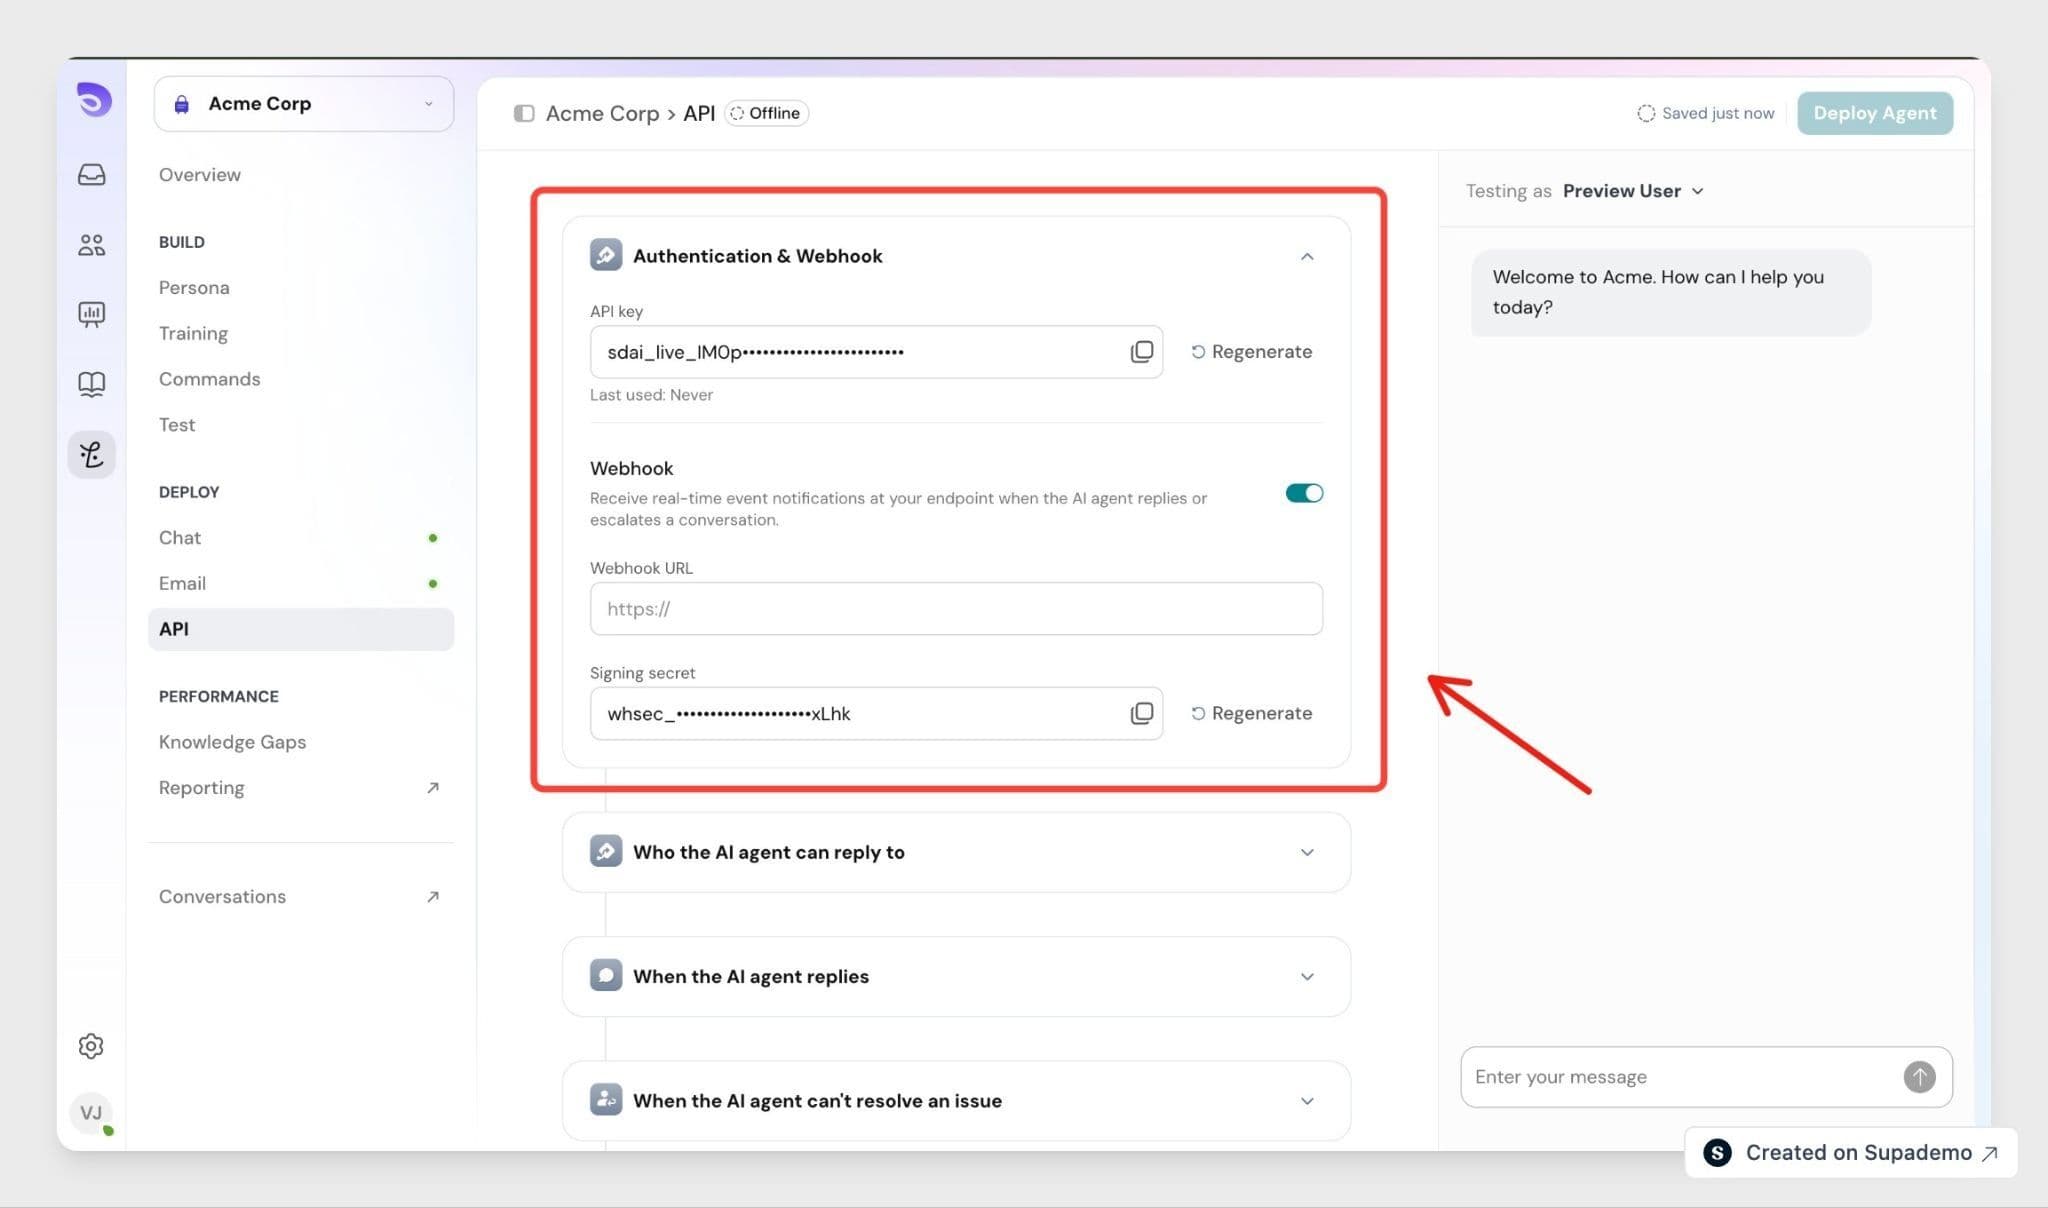Image resolution: width=2048 pixels, height=1208 pixels.
Task: Disable the Webhook toggle
Action: point(1304,493)
